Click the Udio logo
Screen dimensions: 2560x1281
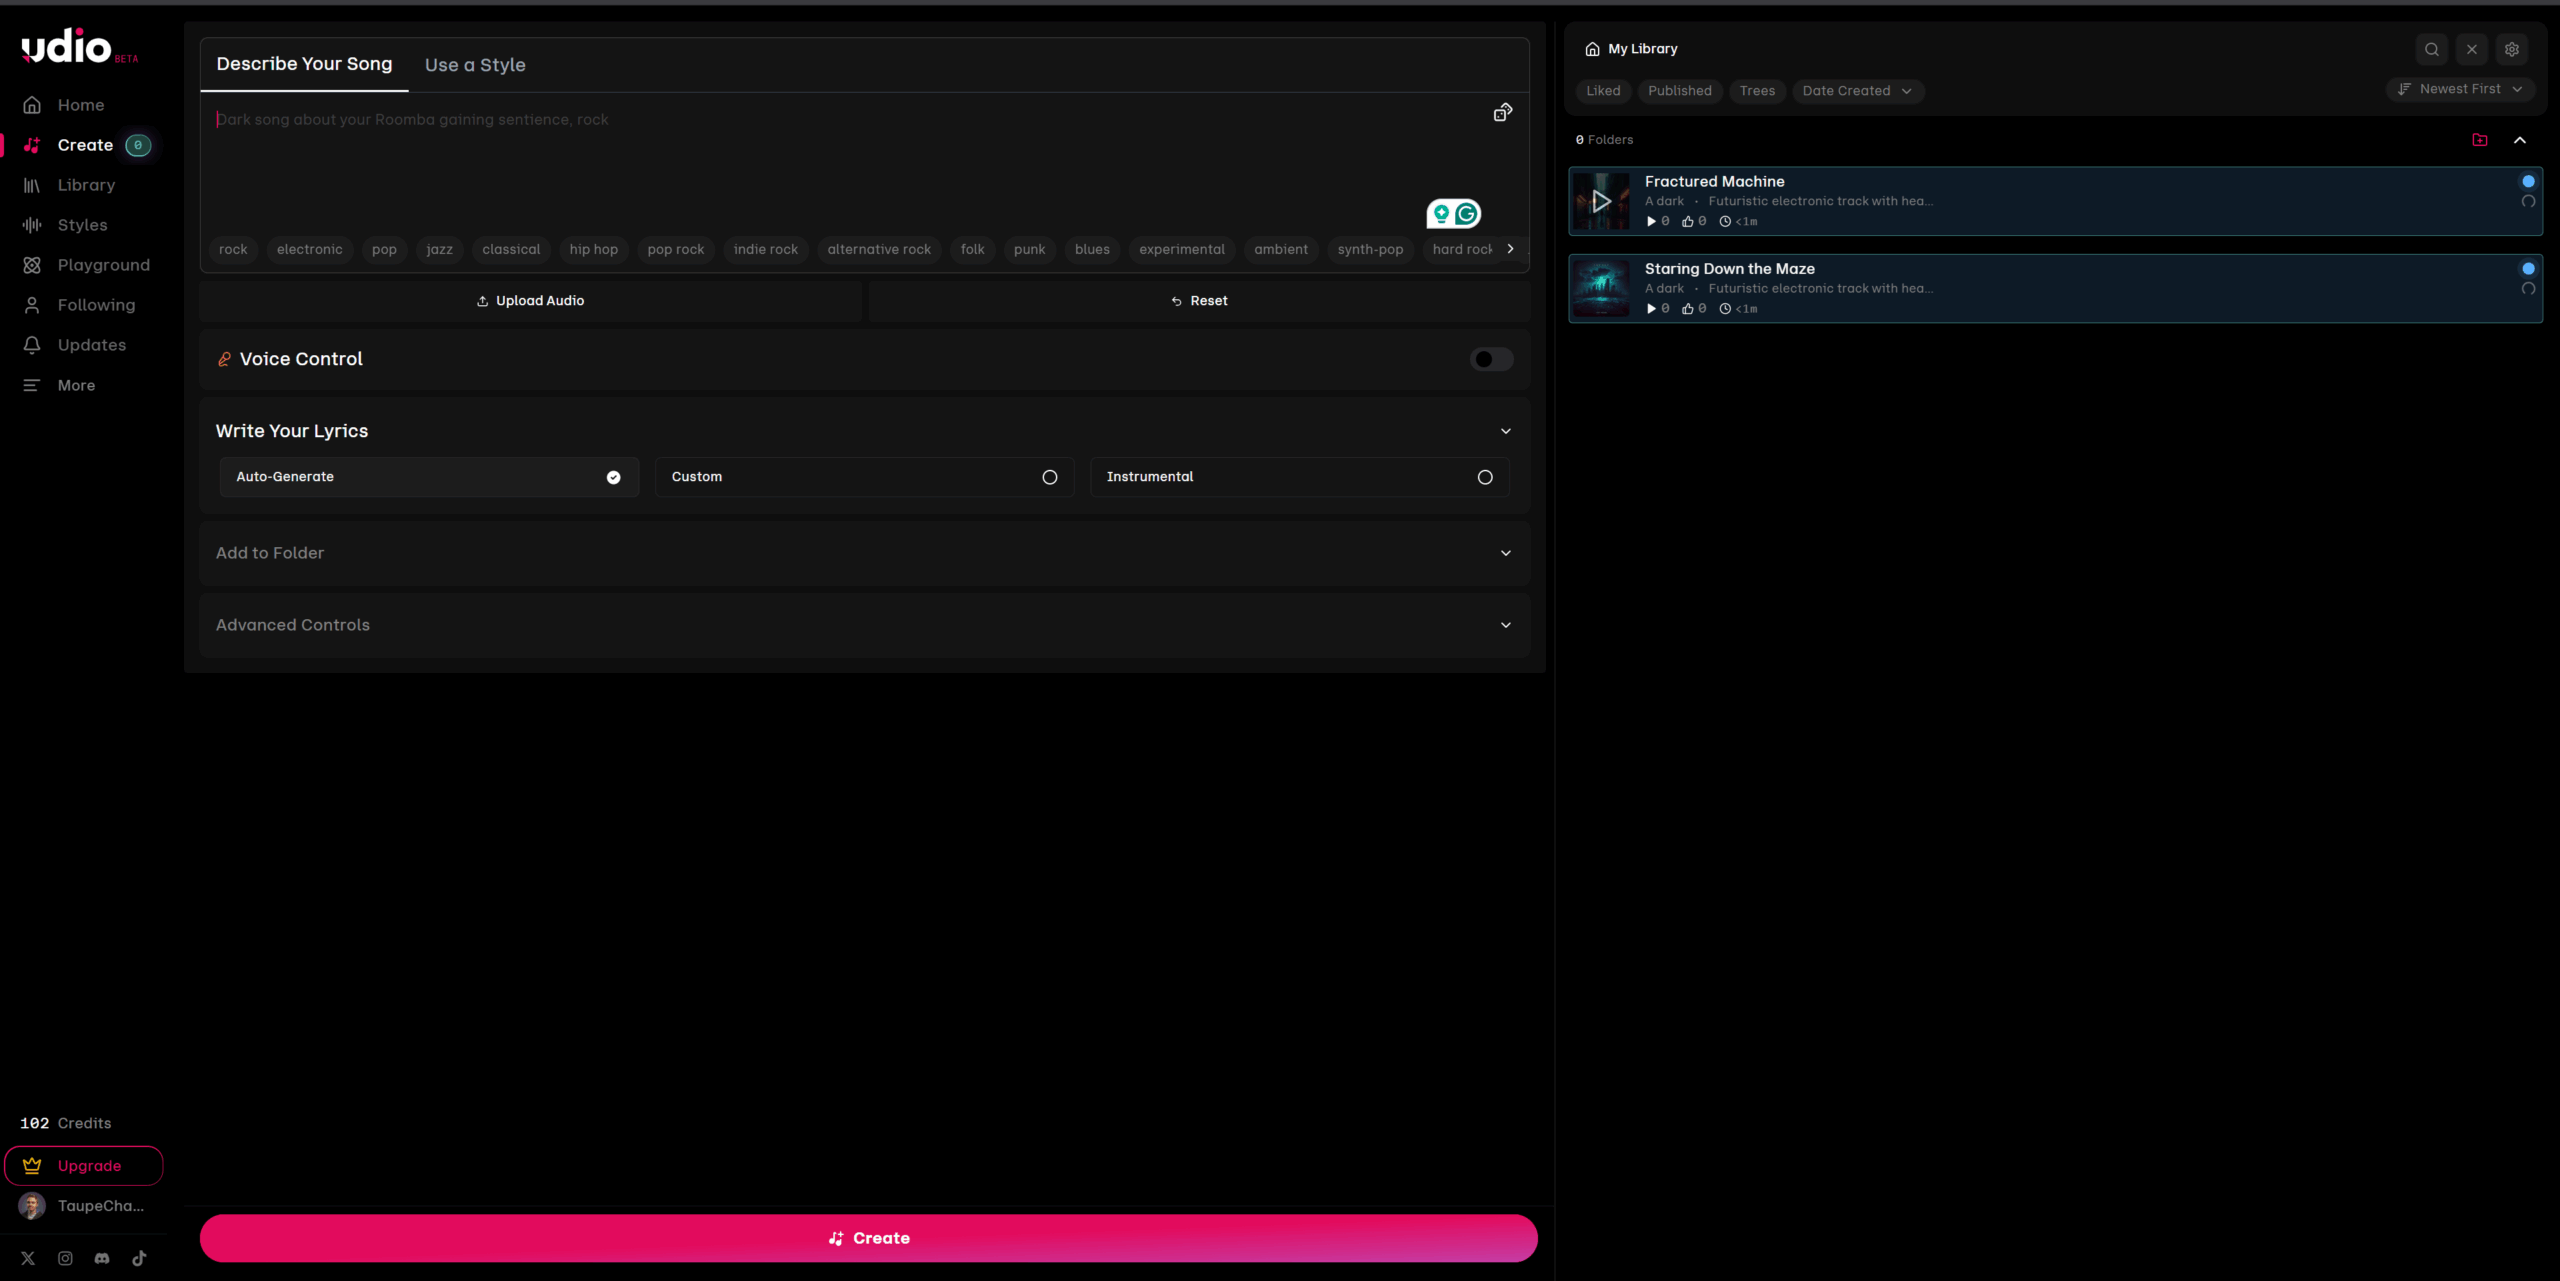(79, 47)
